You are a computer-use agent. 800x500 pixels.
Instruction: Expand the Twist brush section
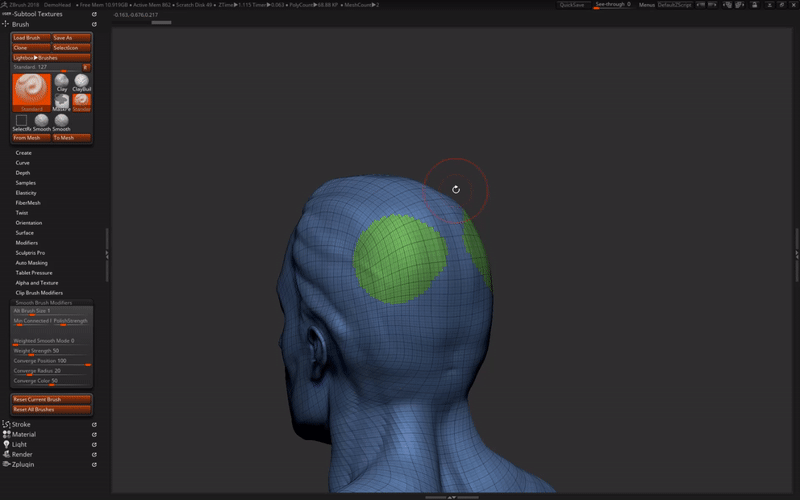click(22, 213)
